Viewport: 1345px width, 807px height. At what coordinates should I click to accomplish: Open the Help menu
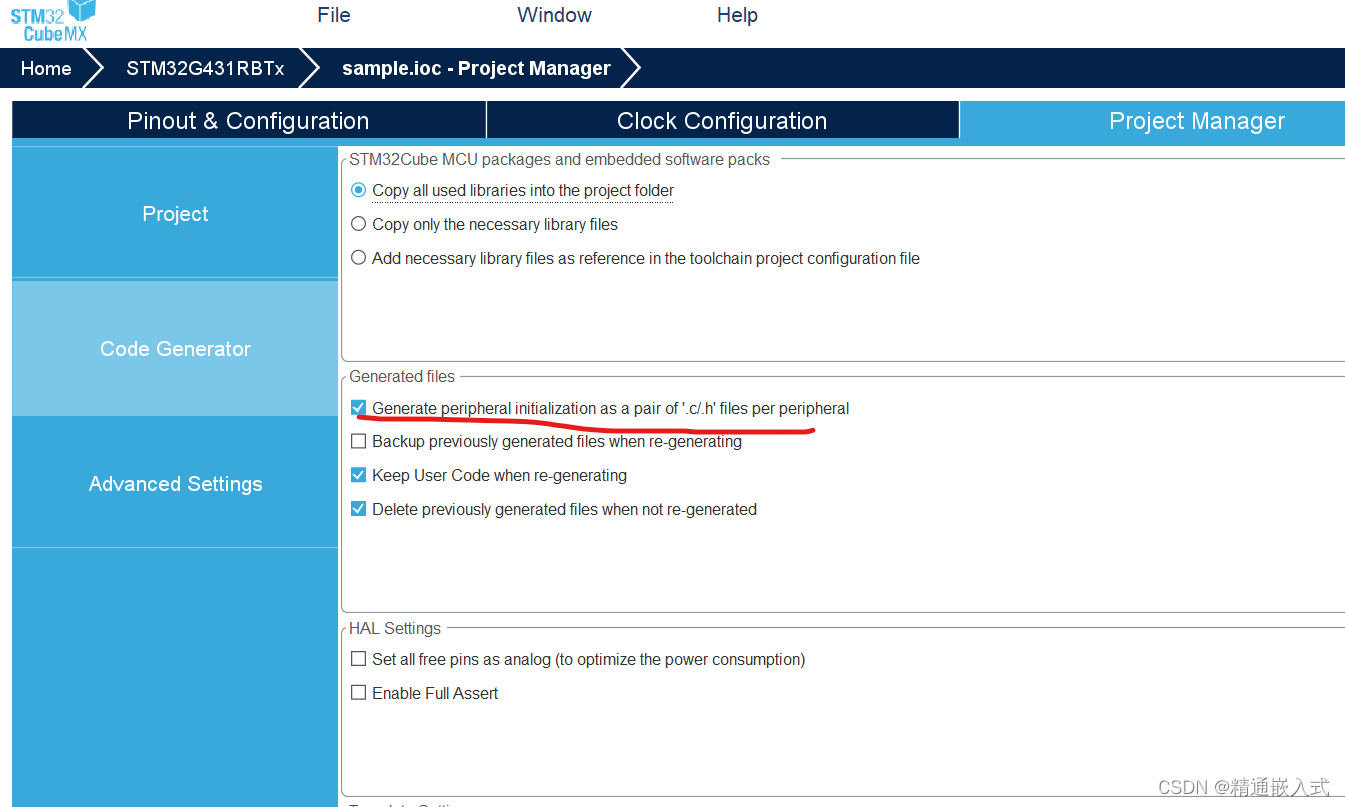(x=738, y=15)
